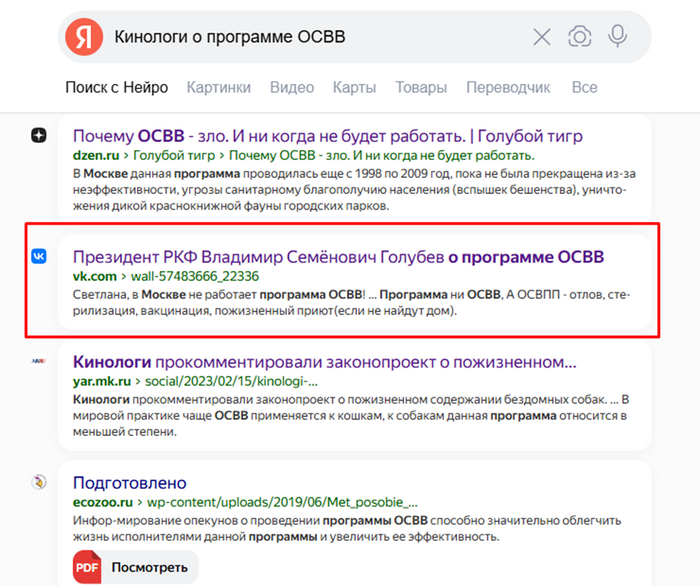Go to Товары tab
The height and width of the screenshot is (586, 700).
[x=421, y=87]
